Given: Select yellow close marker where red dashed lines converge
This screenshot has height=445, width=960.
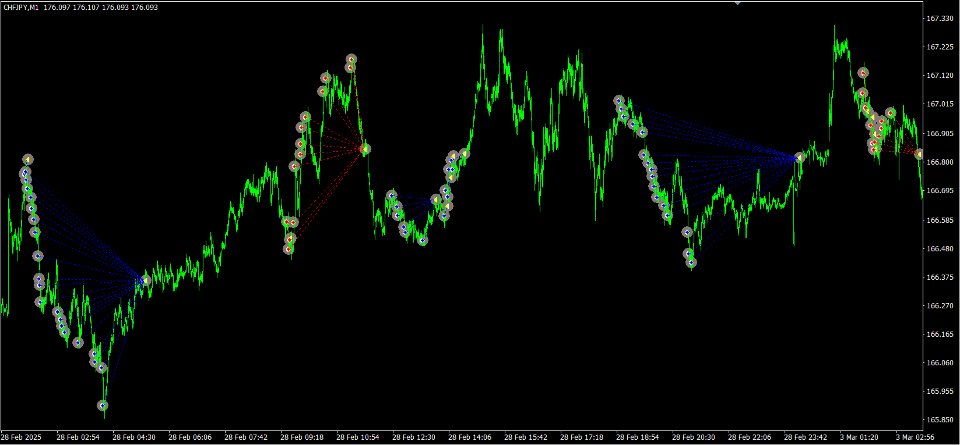Looking at the screenshot, I should [365, 148].
